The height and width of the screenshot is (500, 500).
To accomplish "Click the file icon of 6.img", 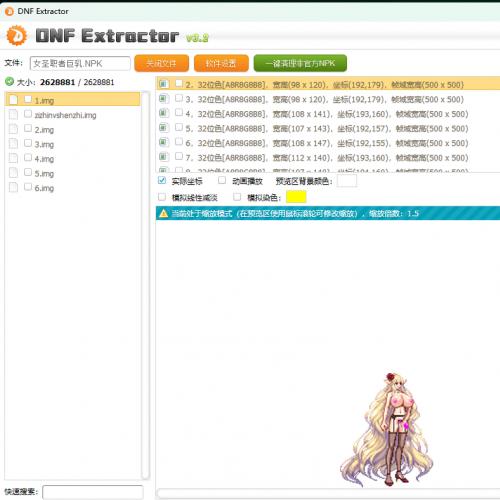I will pos(13,187).
